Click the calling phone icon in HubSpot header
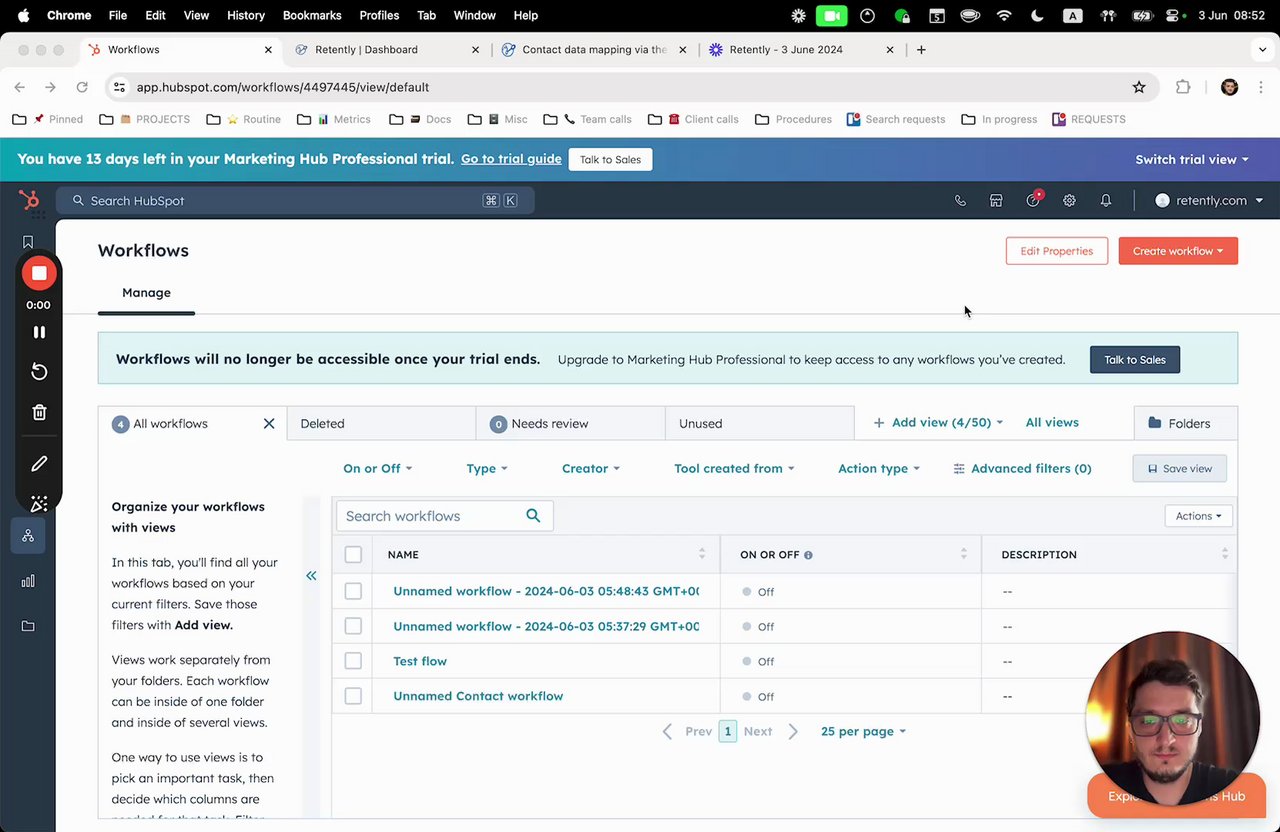The image size is (1280, 832). (x=960, y=201)
